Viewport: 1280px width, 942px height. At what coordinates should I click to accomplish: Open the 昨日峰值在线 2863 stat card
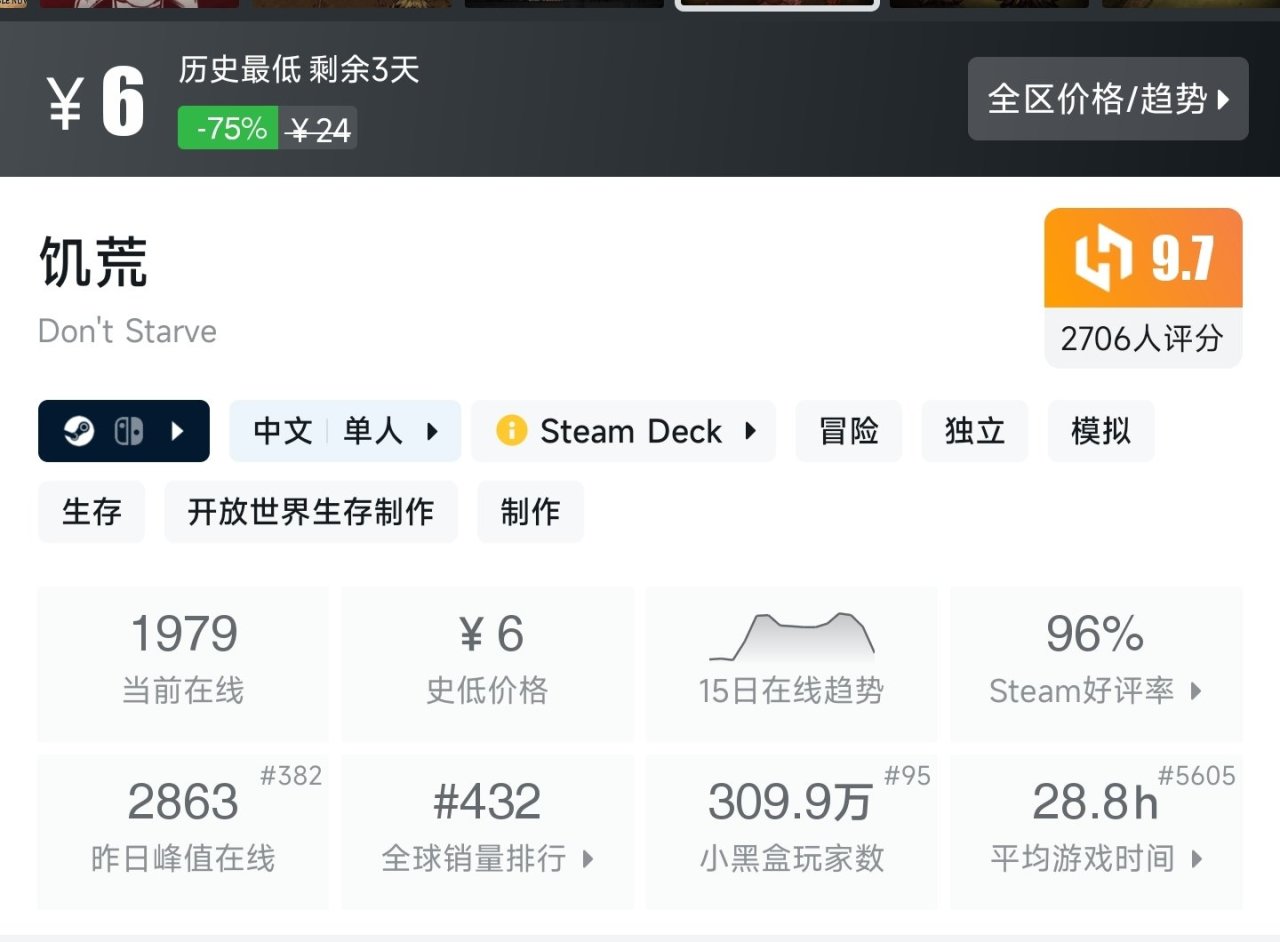coord(183,832)
